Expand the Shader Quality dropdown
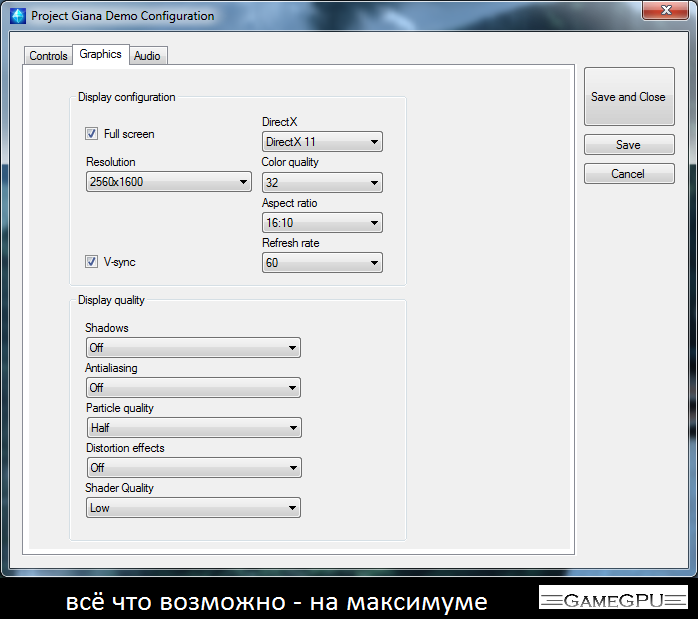 (193, 508)
